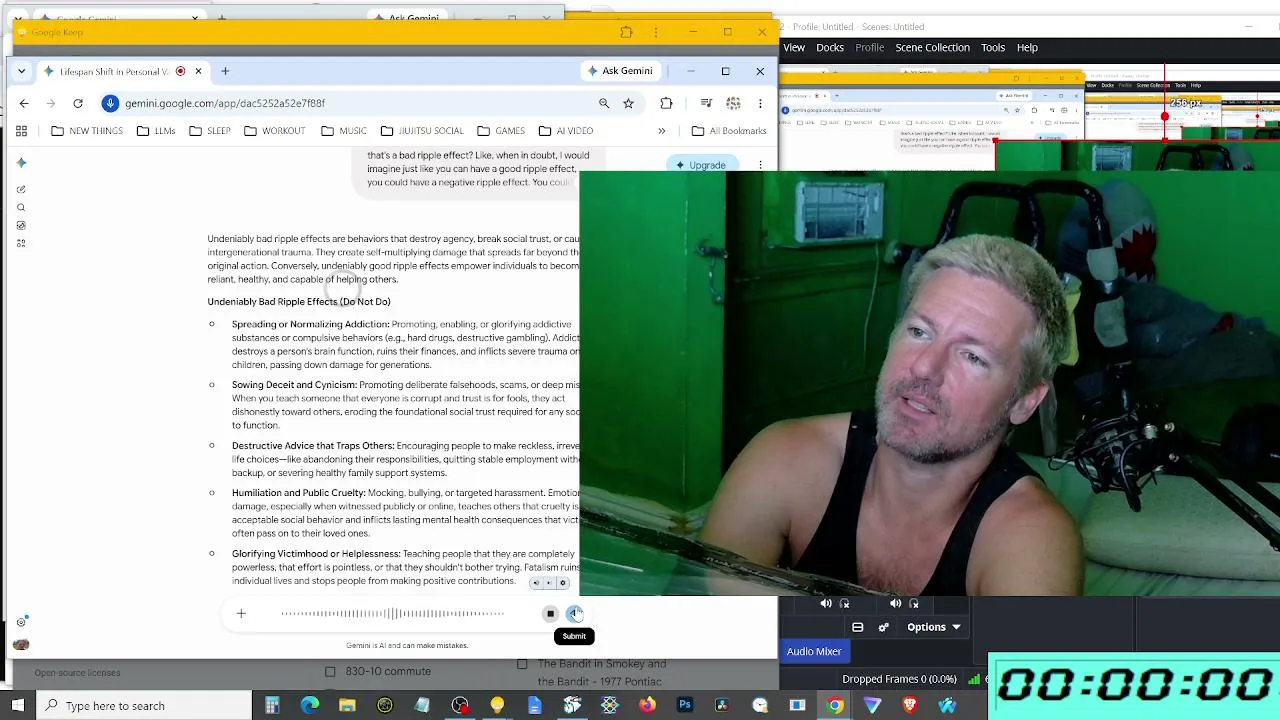Open the Tools menu in OBS
The width and height of the screenshot is (1280, 720).
tap(993, 47)
